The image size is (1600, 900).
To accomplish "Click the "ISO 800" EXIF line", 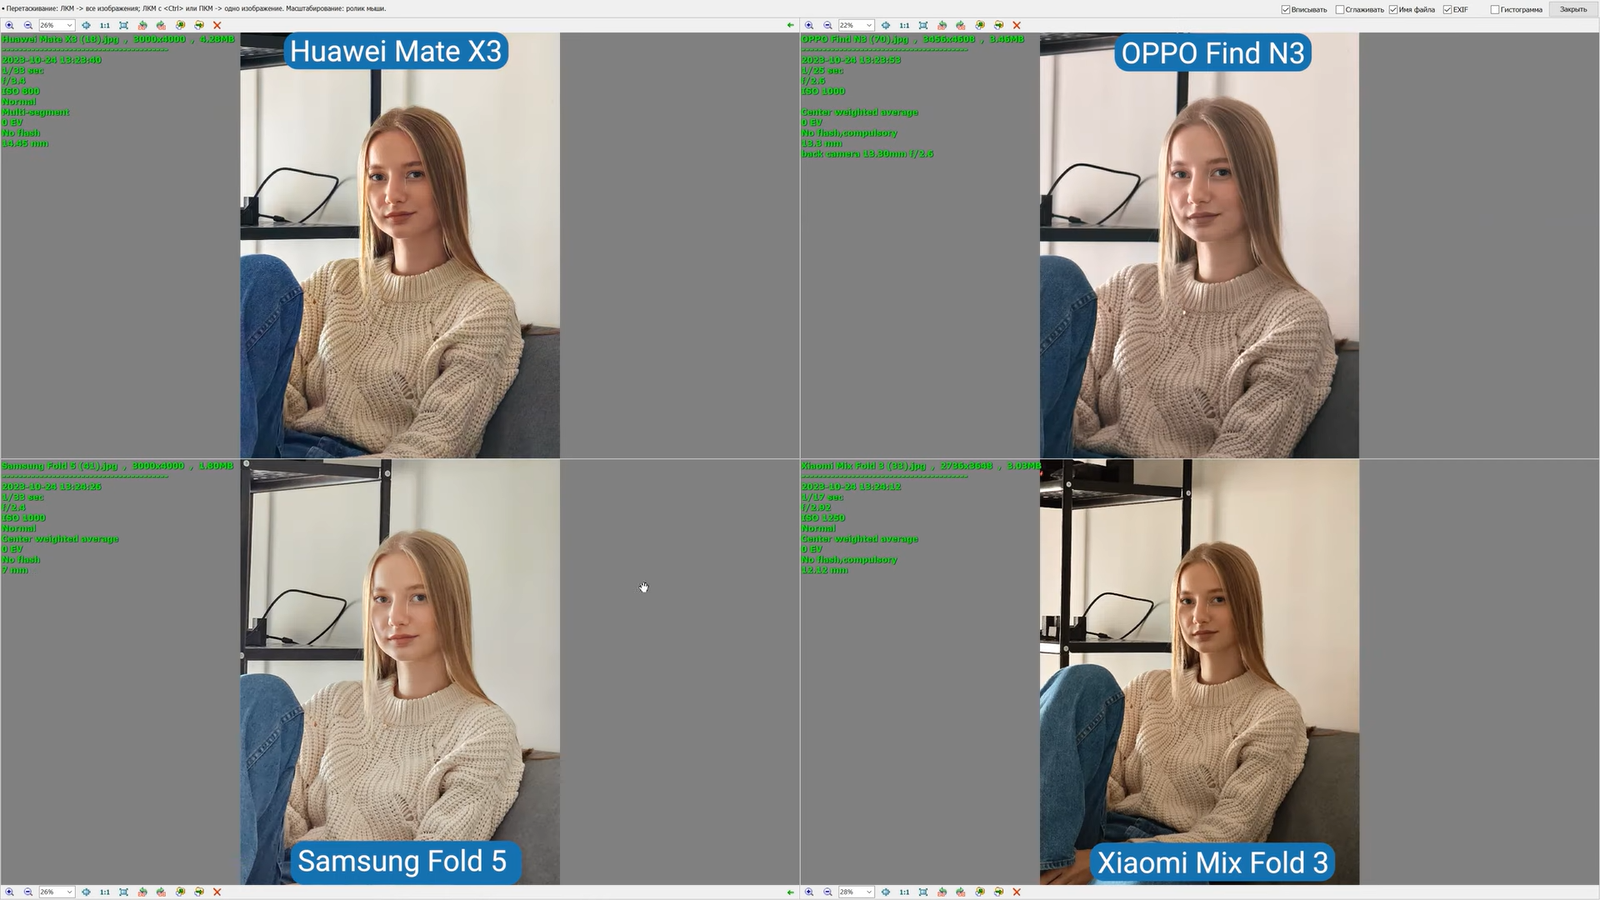I will coord(21,91).
